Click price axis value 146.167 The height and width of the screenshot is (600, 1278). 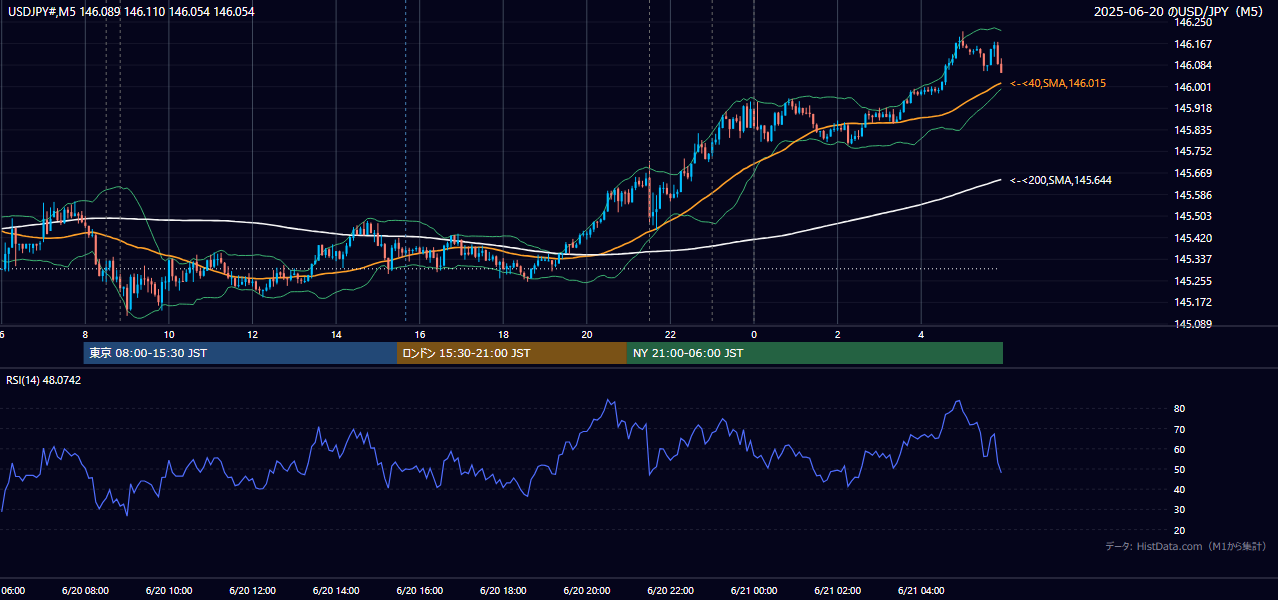point(1193,44)
